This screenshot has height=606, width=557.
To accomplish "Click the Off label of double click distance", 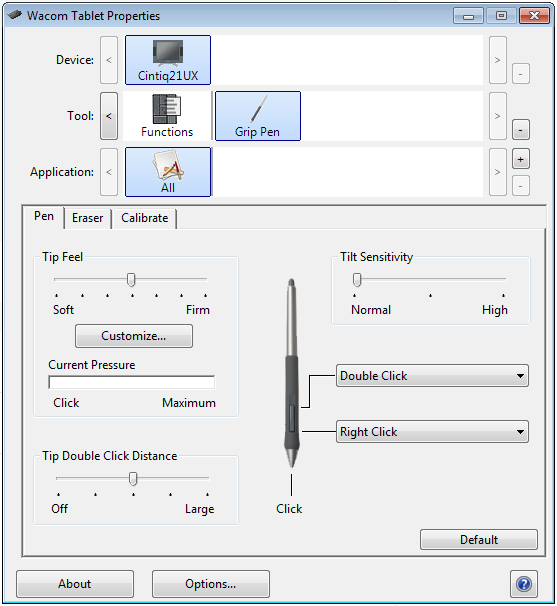I will [60, 509].
